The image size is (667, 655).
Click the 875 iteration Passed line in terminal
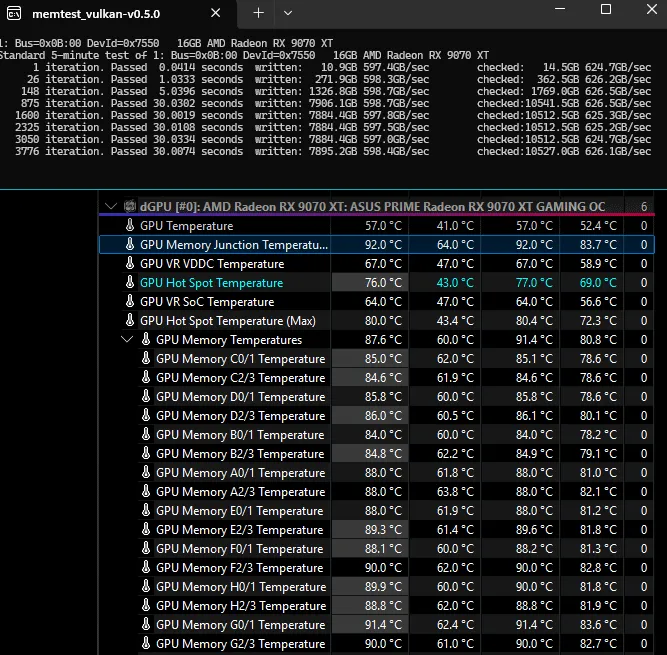pyautogui.click(x=336, y=103)
